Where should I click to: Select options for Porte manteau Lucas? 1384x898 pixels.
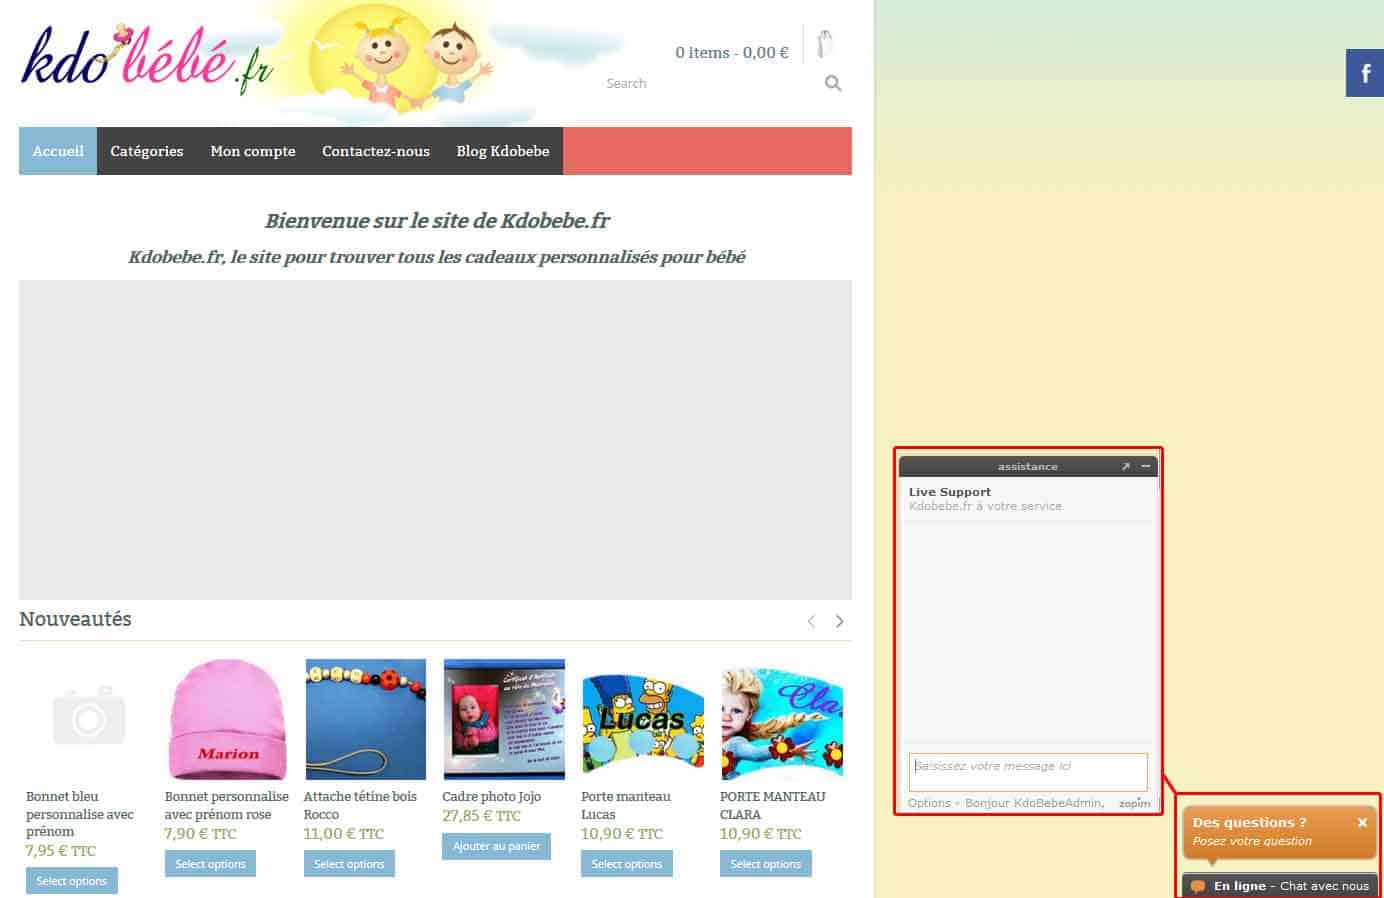pyautogui.click(x=627, y=864)
